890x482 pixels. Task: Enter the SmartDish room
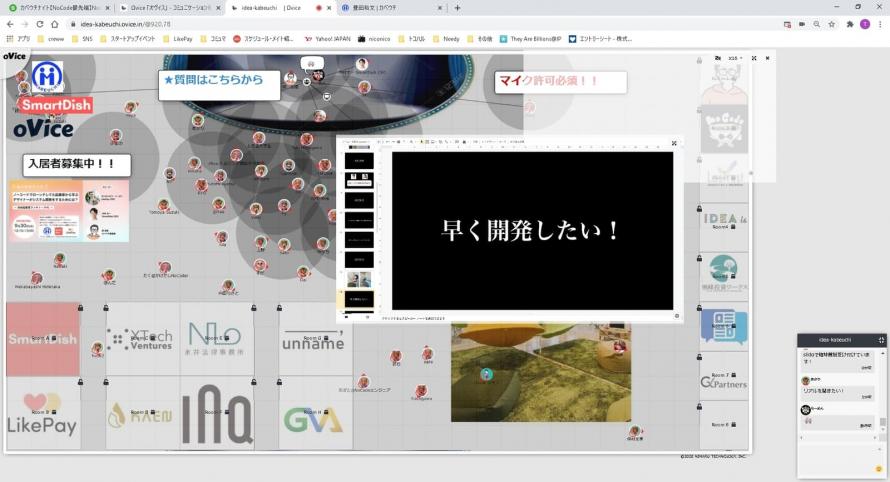(x=43, y=339)
